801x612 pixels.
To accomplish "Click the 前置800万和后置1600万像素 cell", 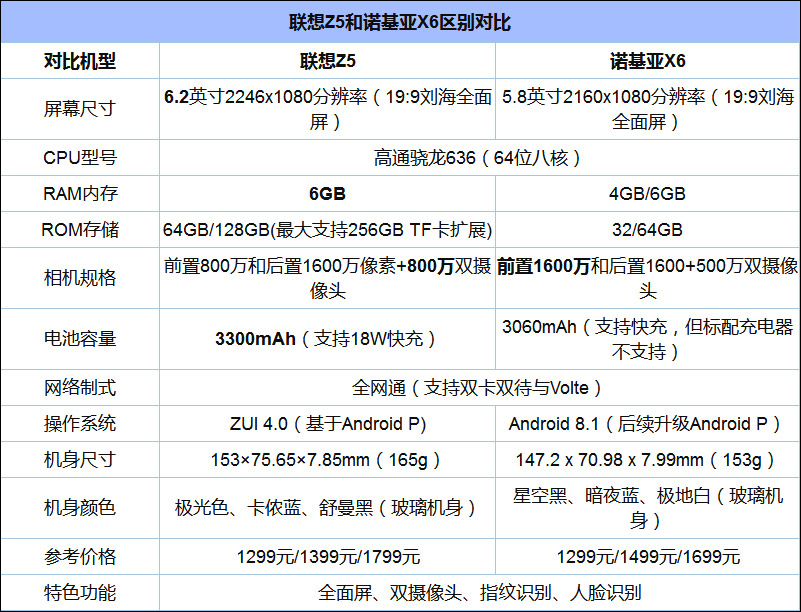I will [x=327, y=278].
